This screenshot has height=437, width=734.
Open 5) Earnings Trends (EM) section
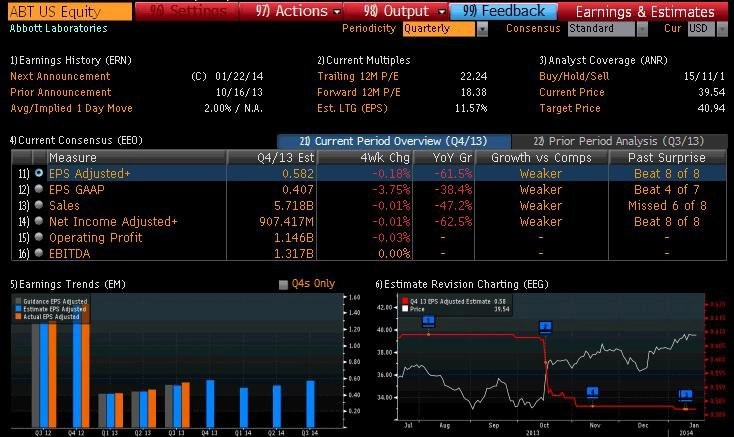(x=68, y=284)
